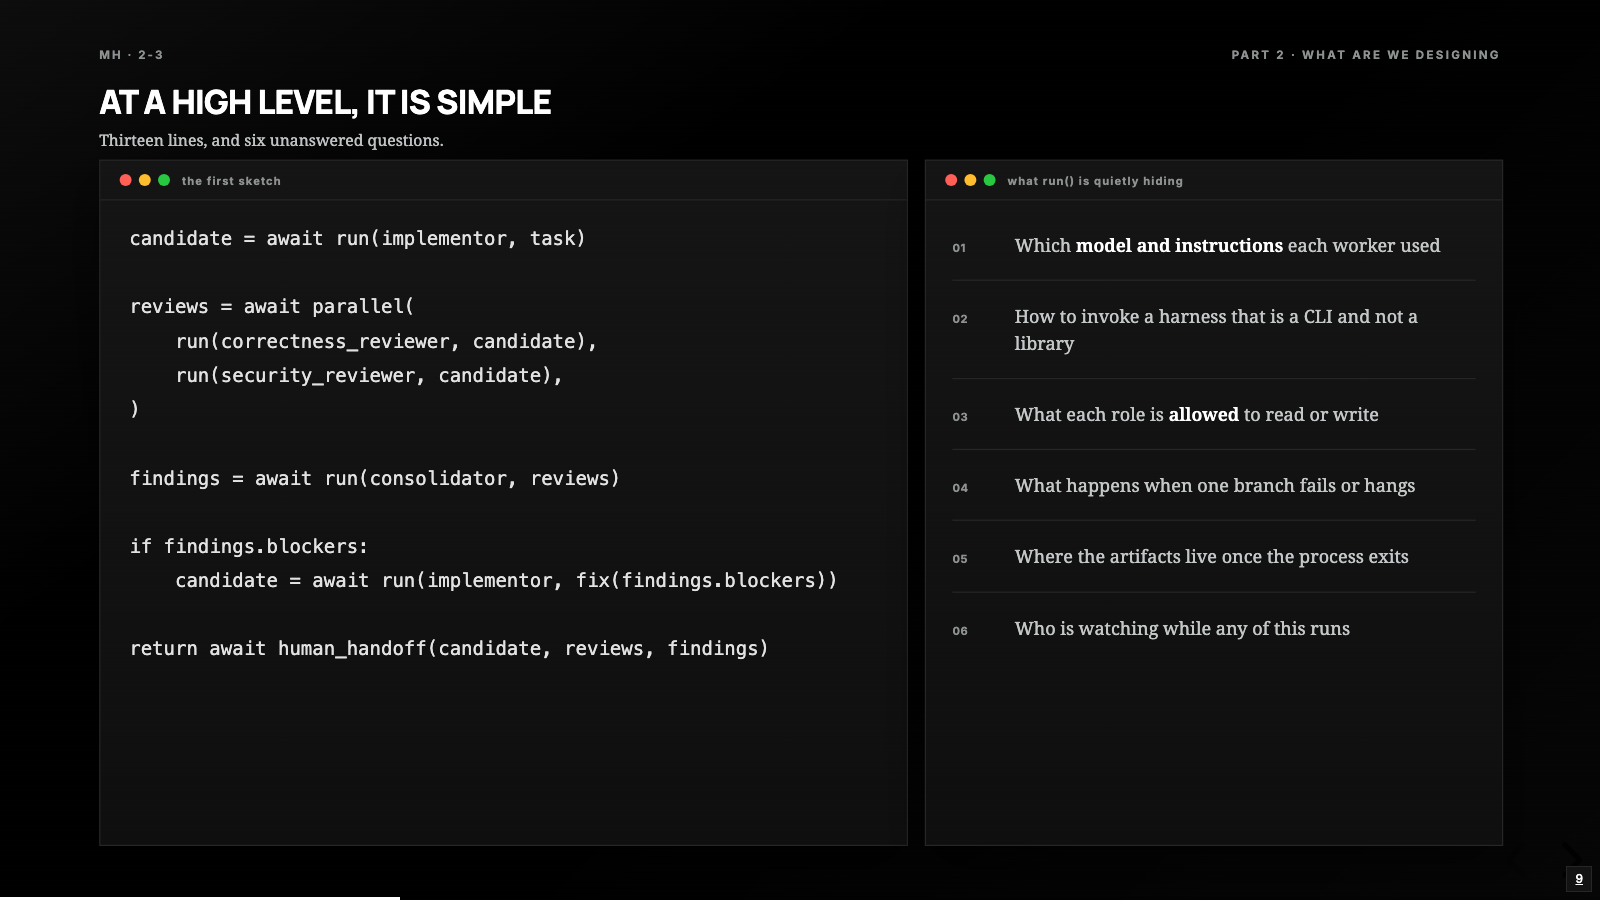Screen dimensions: 1600x900
Task: Click the list number '06'
Action: (960, 631)
